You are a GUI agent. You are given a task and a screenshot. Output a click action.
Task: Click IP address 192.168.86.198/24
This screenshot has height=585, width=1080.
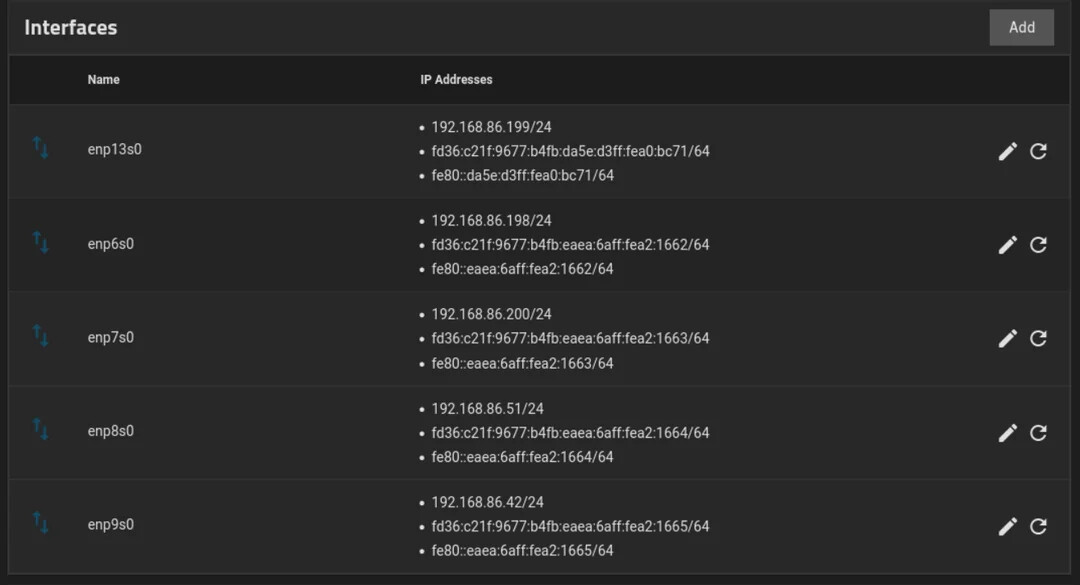[x=491, y=220]
